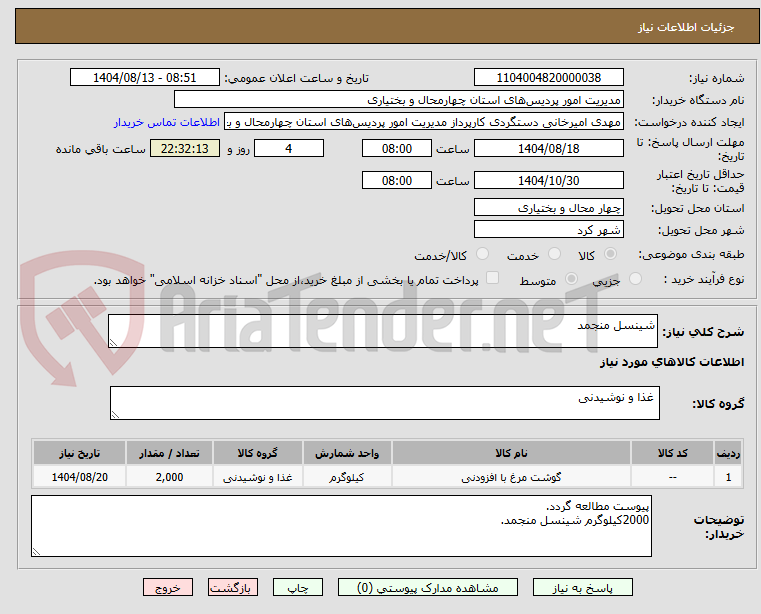This screenshot has width=761, height=614.
Task: Click the گروه کالا text area
Action: click(x=384, y=403)
